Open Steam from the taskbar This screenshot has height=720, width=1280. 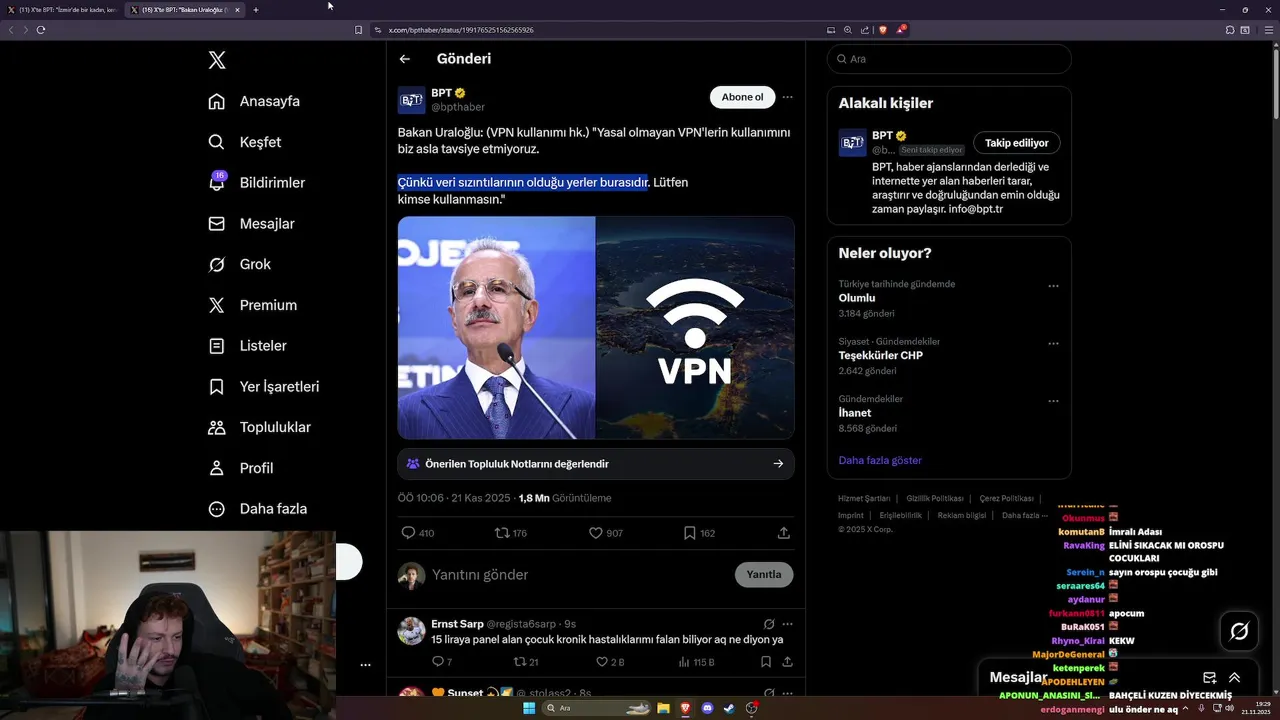[729, 708]
